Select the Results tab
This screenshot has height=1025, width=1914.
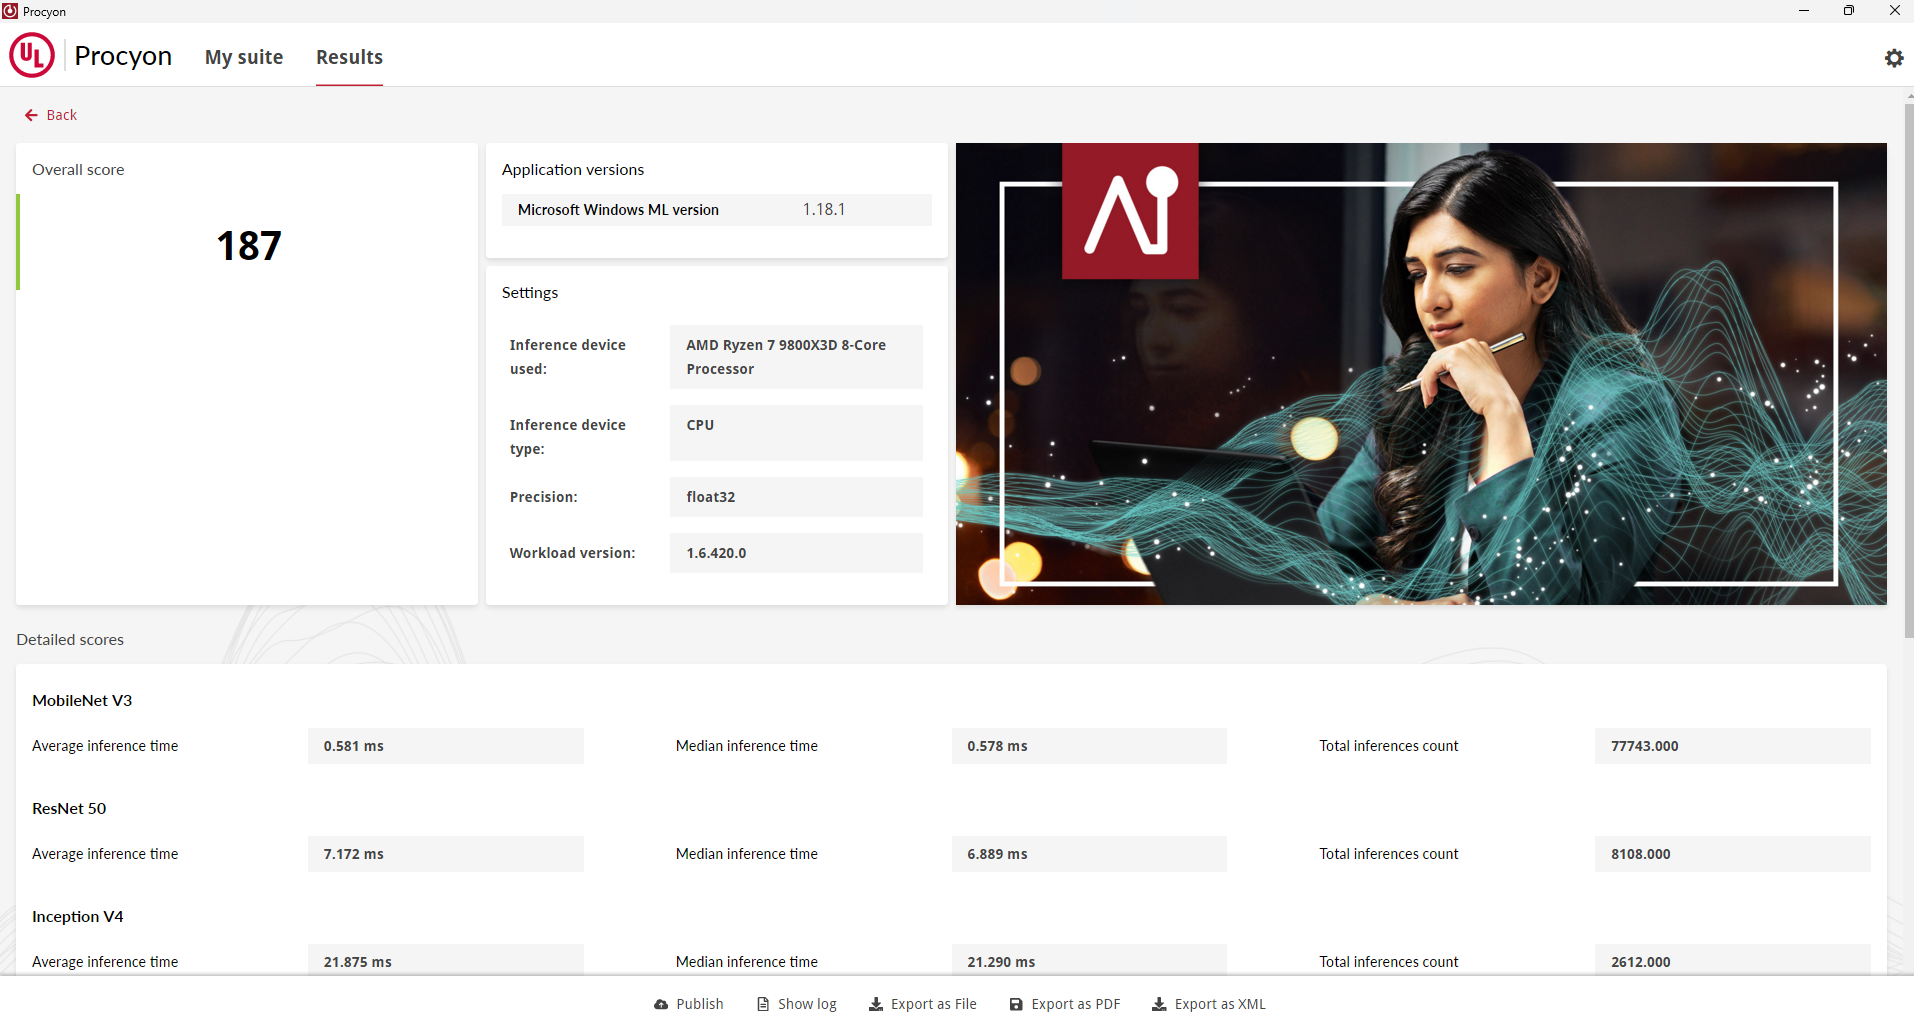tap(349, 57)
